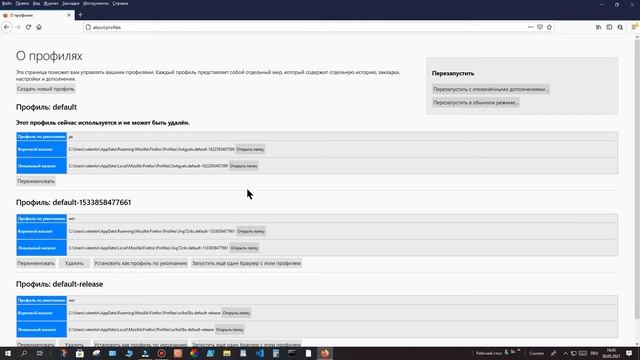Open Windows taskbar search icon
This screenshot has width=640, height=360.
pos(24,353)
